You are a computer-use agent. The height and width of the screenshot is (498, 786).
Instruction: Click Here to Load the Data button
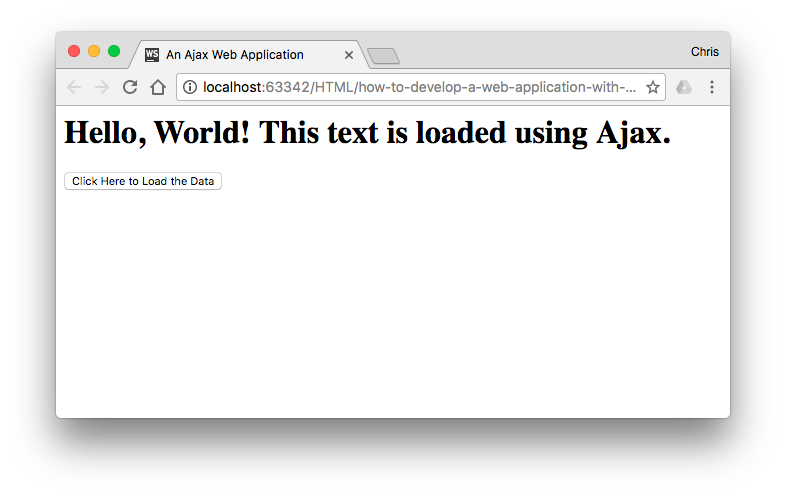(x=143, y=181)
